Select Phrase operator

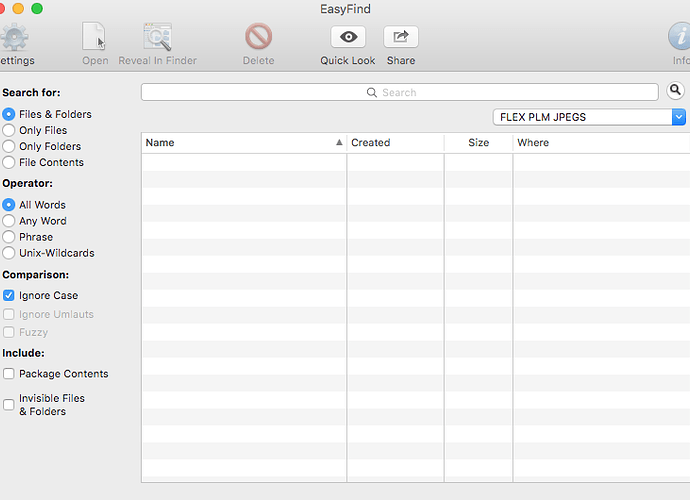pyautogui.click(x=8, y=237)
